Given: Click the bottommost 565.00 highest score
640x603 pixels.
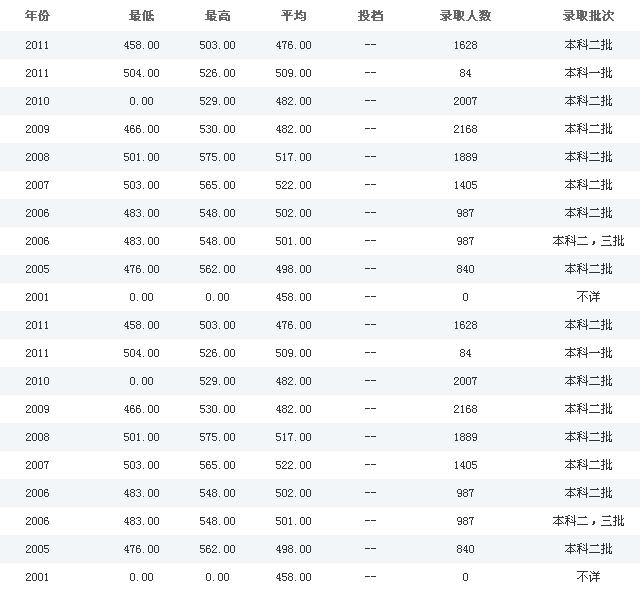Looking at the screenshot, I should [x=218, y=465].
